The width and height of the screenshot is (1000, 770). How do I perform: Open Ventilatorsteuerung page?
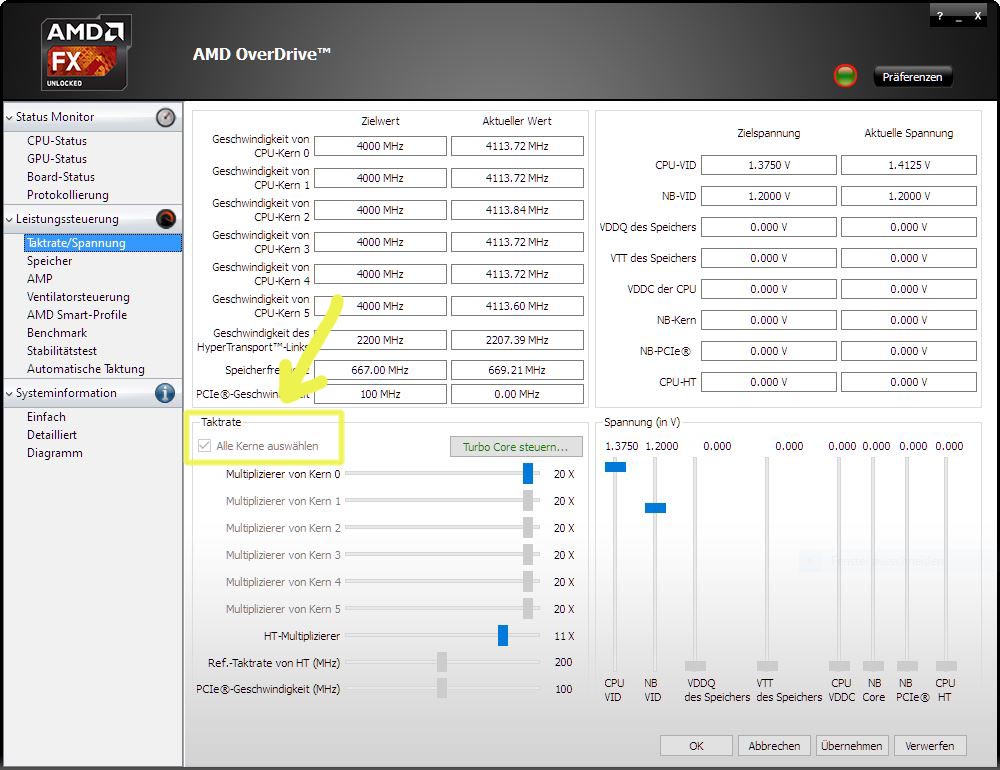pyautogui.click(x=78, y=297)
